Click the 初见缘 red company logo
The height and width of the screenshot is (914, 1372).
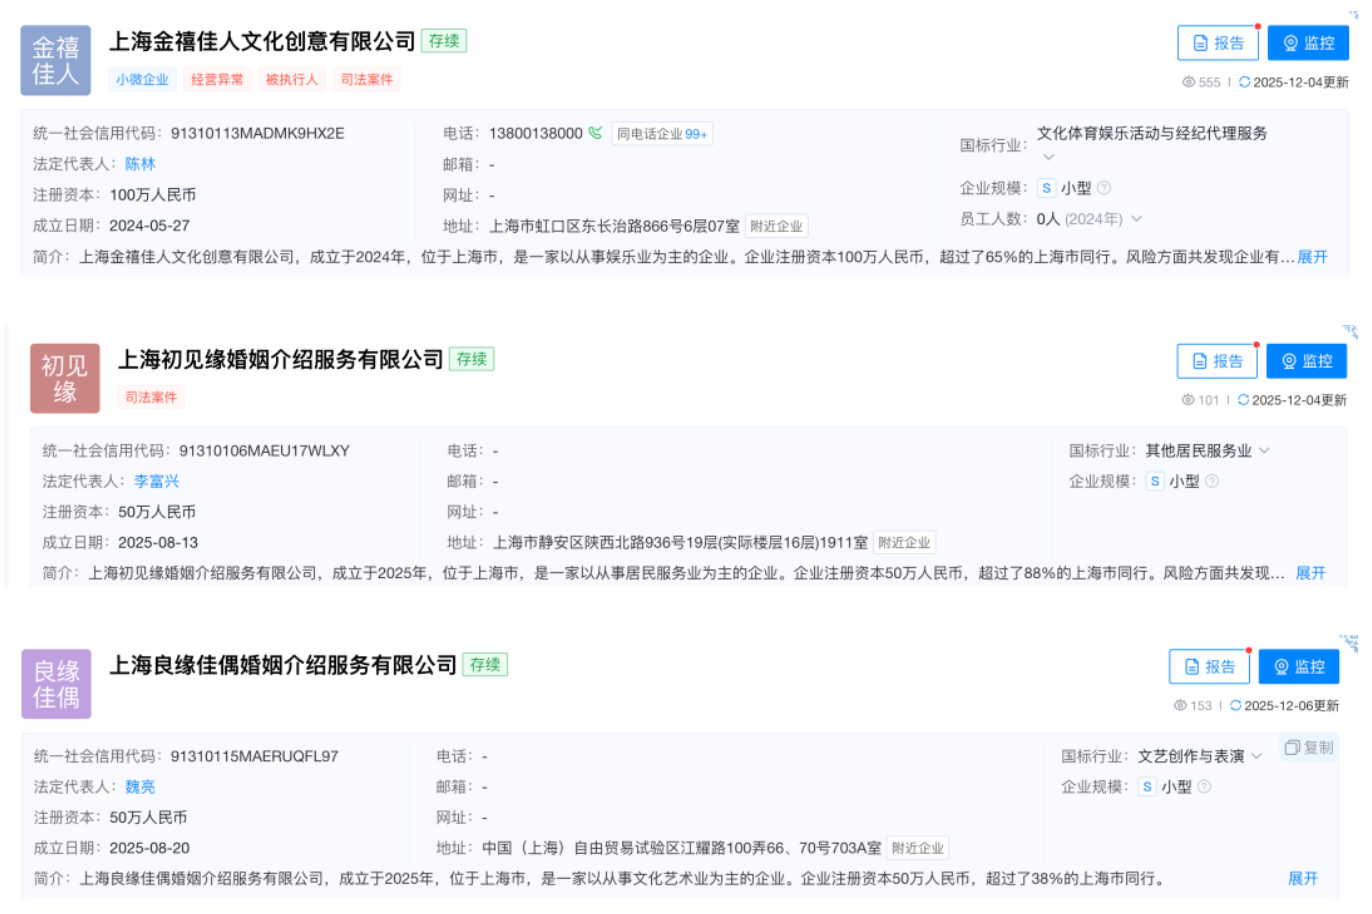(65, 379)
